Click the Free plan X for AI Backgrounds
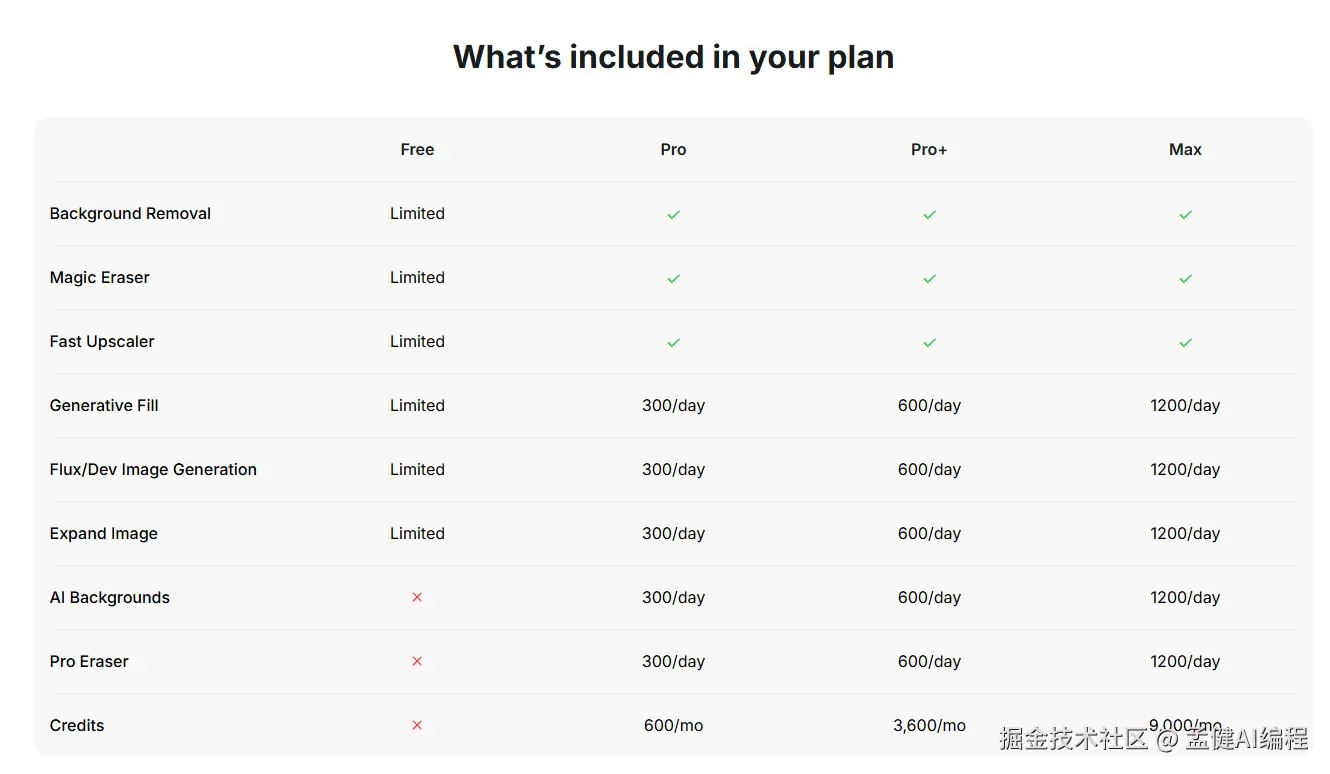This screenshot has width=1330, height=774. 417,597
